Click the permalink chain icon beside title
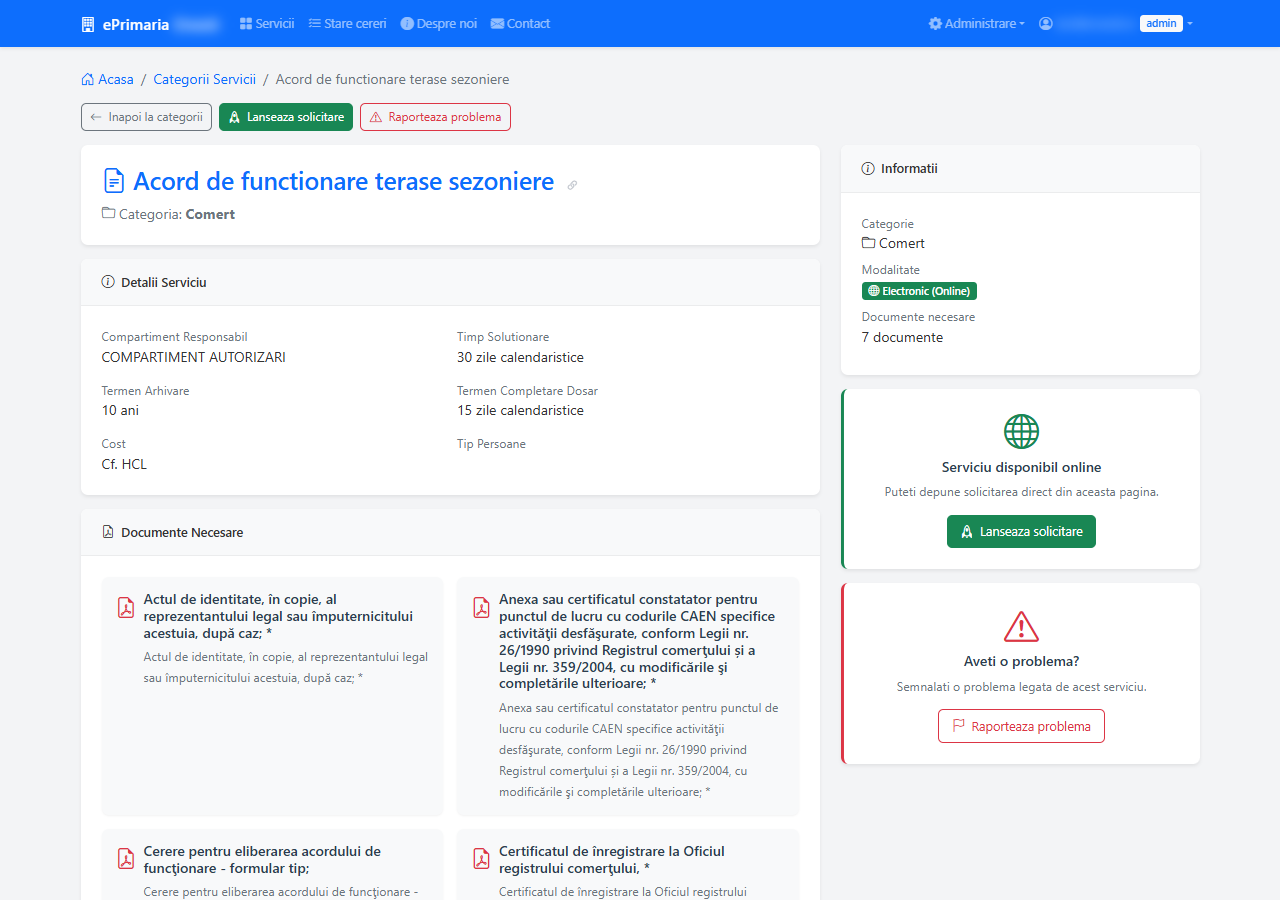 coord(572,185)
